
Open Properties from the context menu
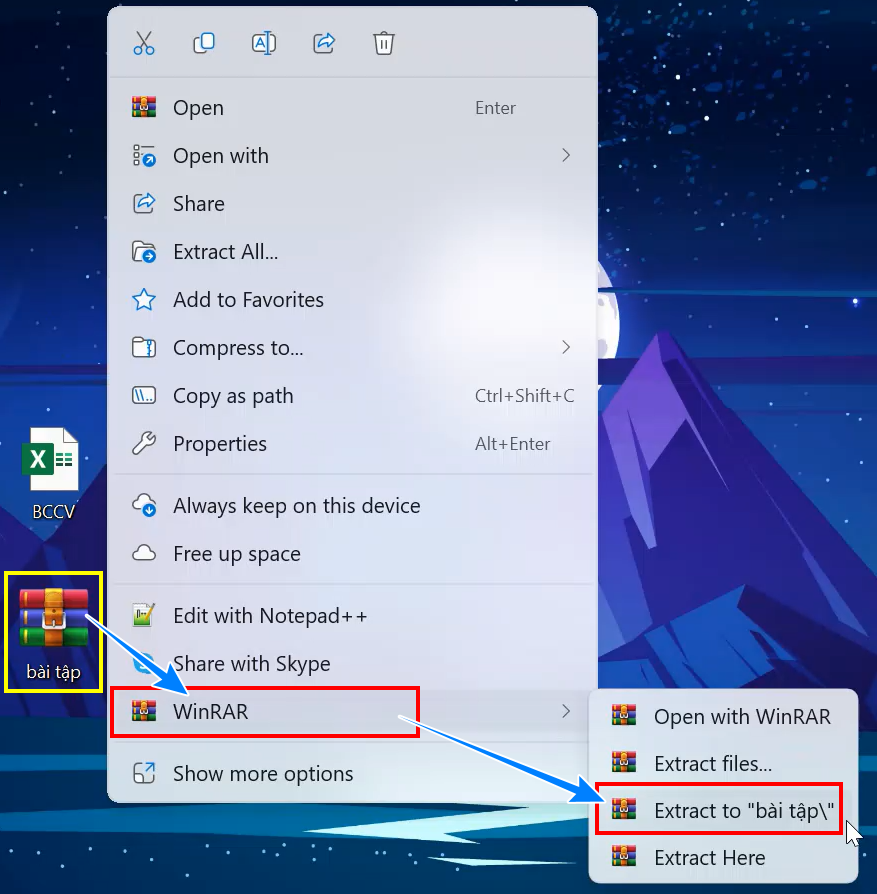(352, 444)
